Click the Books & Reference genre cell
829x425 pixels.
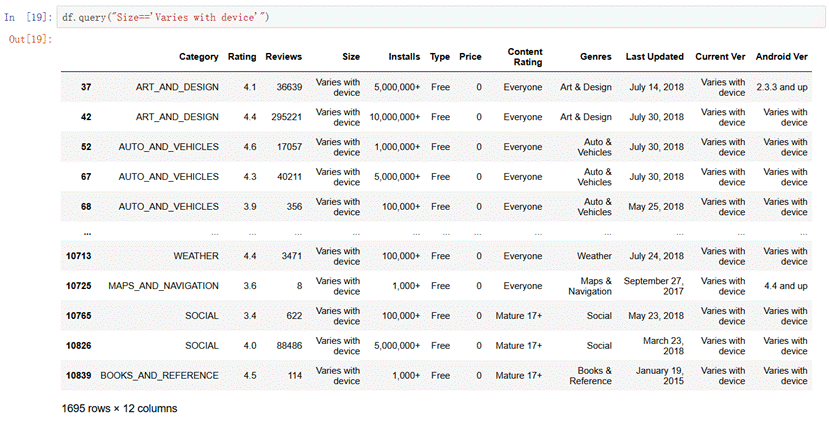(591, 375)
